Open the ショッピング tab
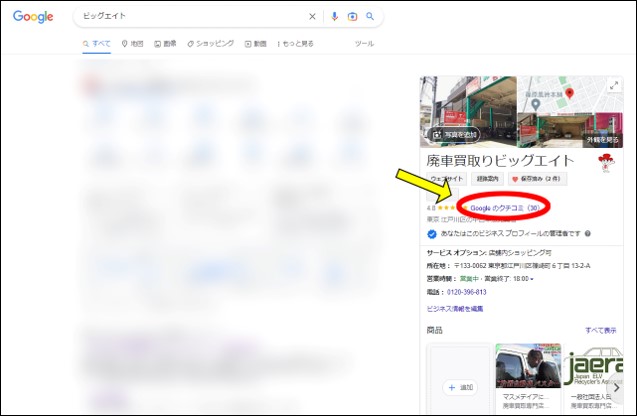Image resolution: width=637 pixels, height=416 pixels. 210,43
